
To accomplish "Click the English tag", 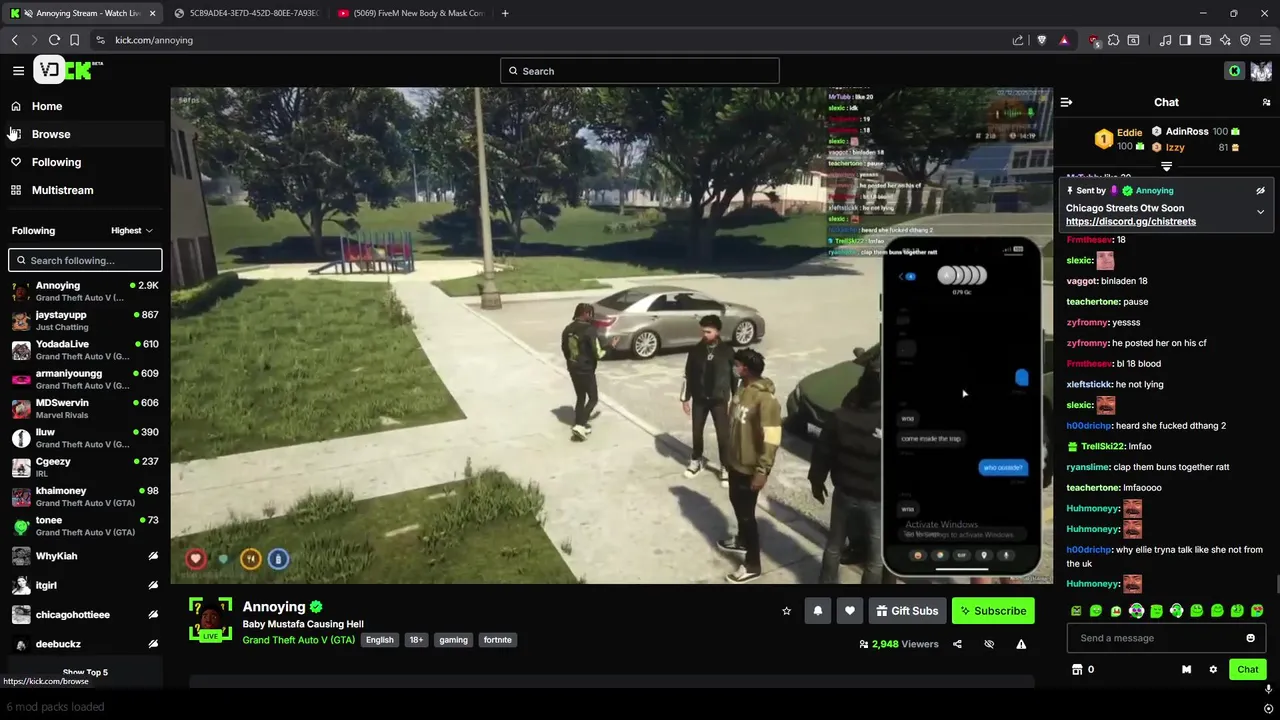I will [379, 640].
